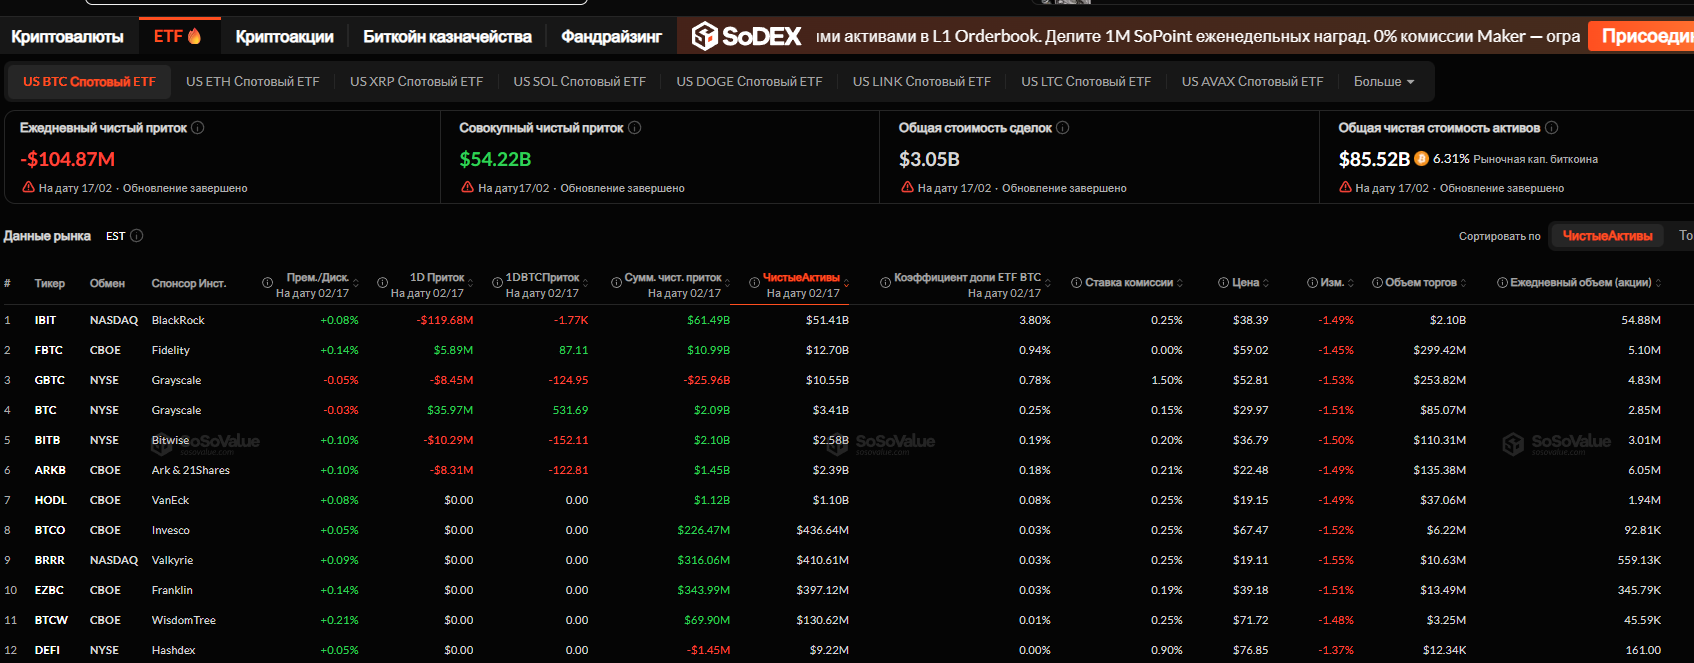Screen dimensions: 1694x663
Task: Click the SoDEX logo in banner
Action: point(747,37)
